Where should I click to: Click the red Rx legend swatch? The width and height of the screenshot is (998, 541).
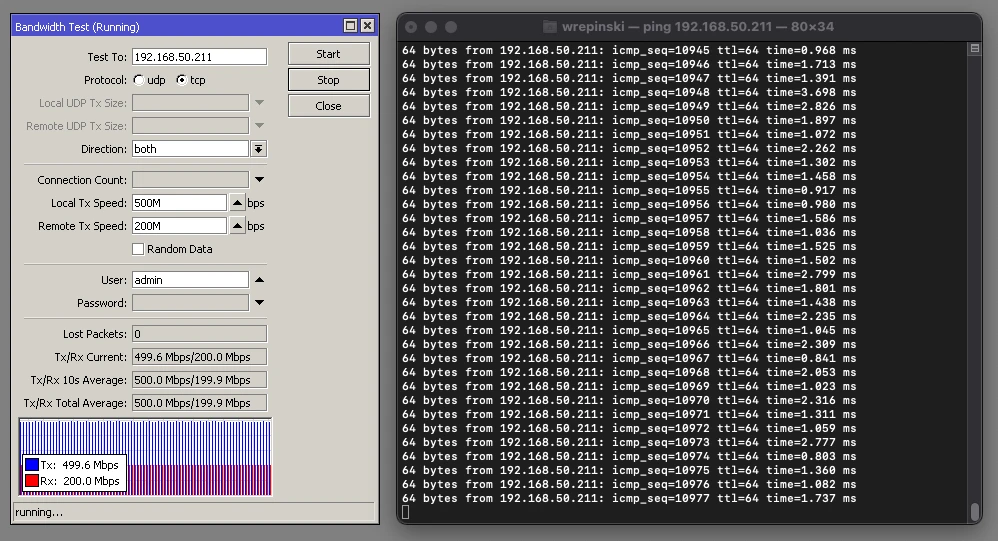(x=33, y=481)
